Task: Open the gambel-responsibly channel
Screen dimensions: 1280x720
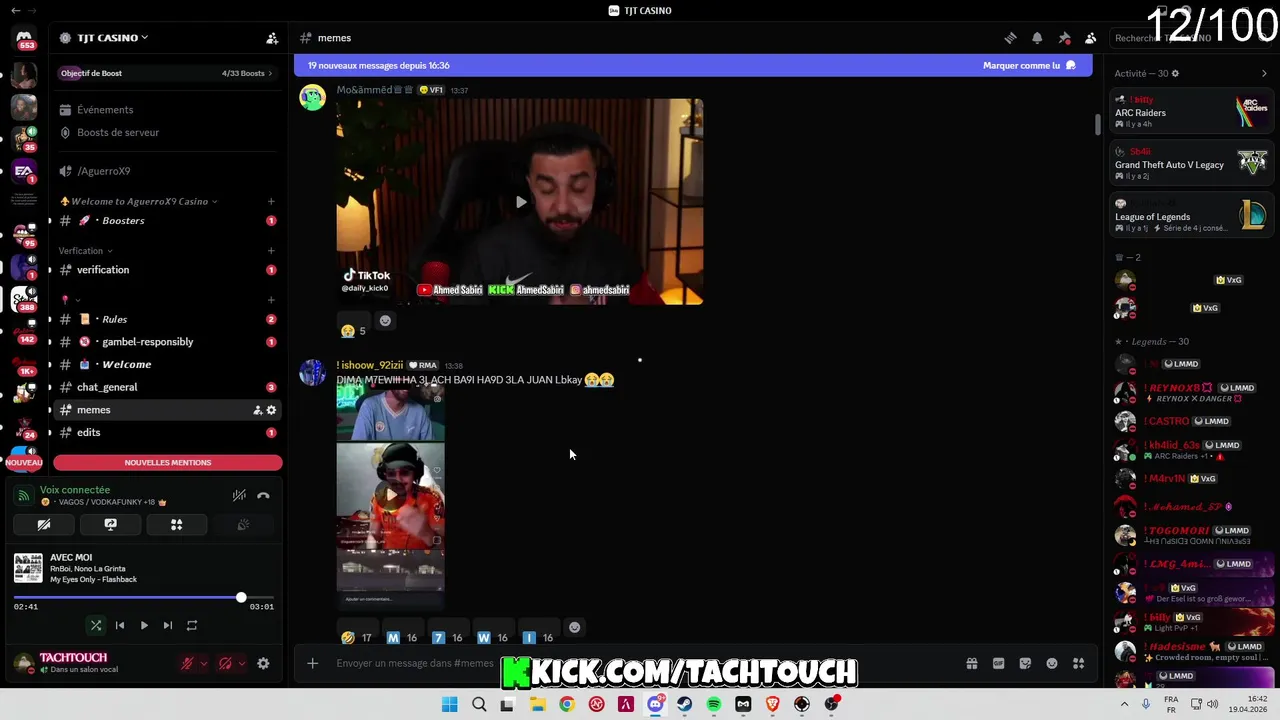Action: (x=168, y=342)
